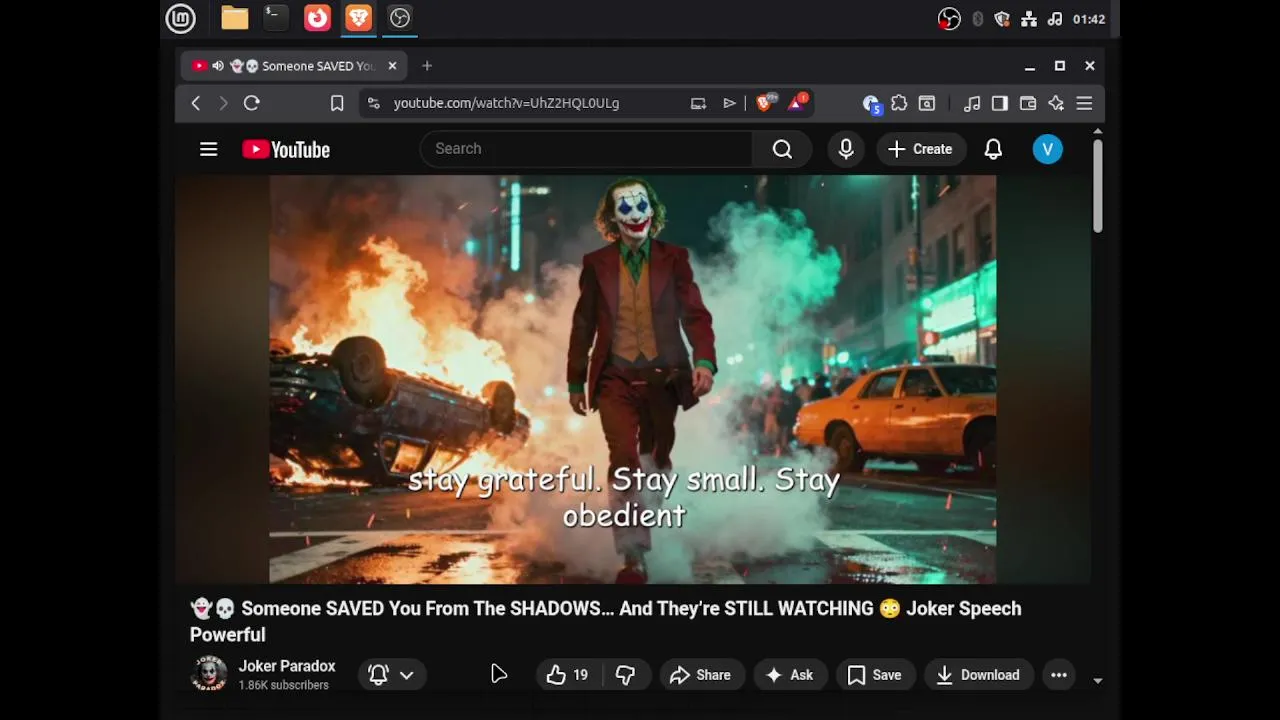Open Linux Mint start menu
This screenshot has height=720, width=1280.
181,18
